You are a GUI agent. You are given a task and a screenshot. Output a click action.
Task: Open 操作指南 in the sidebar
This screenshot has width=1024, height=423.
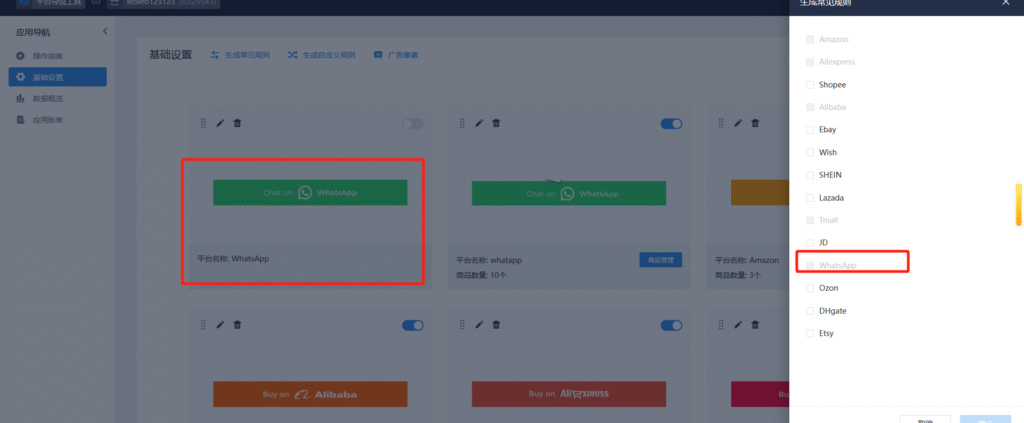tap(48, 55)
